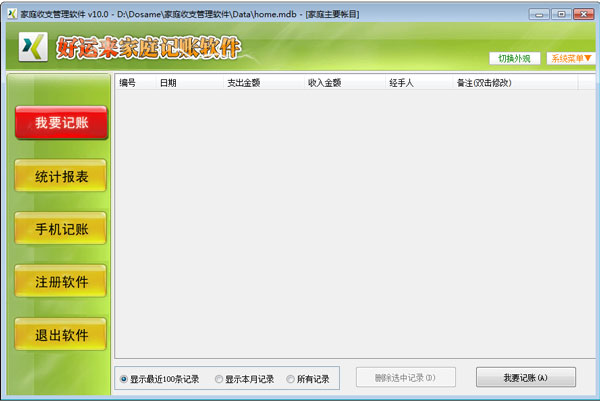The height and width of the screenshot is (401, 600).
Task: Click the 注册软件 sidebar button
Action: click(61, 282)
